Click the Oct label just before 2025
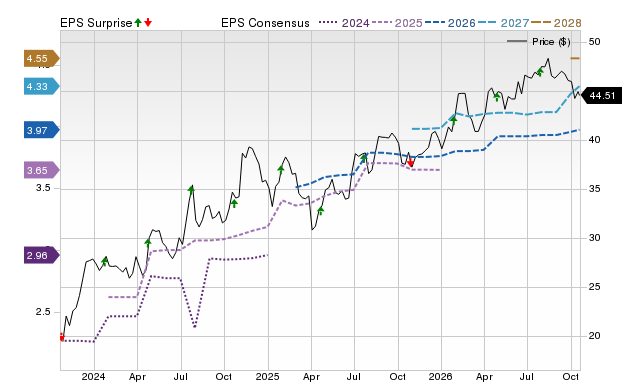Screen dimensions: 640x382 coord(224,376)
